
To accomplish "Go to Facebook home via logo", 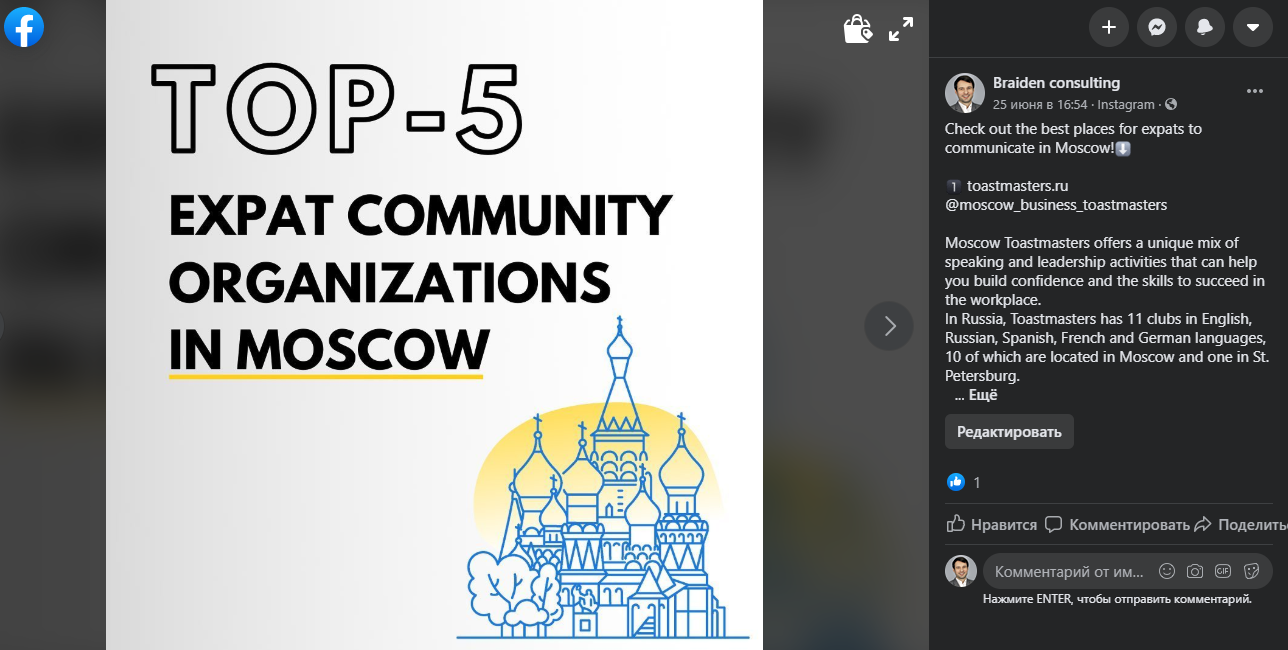I will pos(24,27).
